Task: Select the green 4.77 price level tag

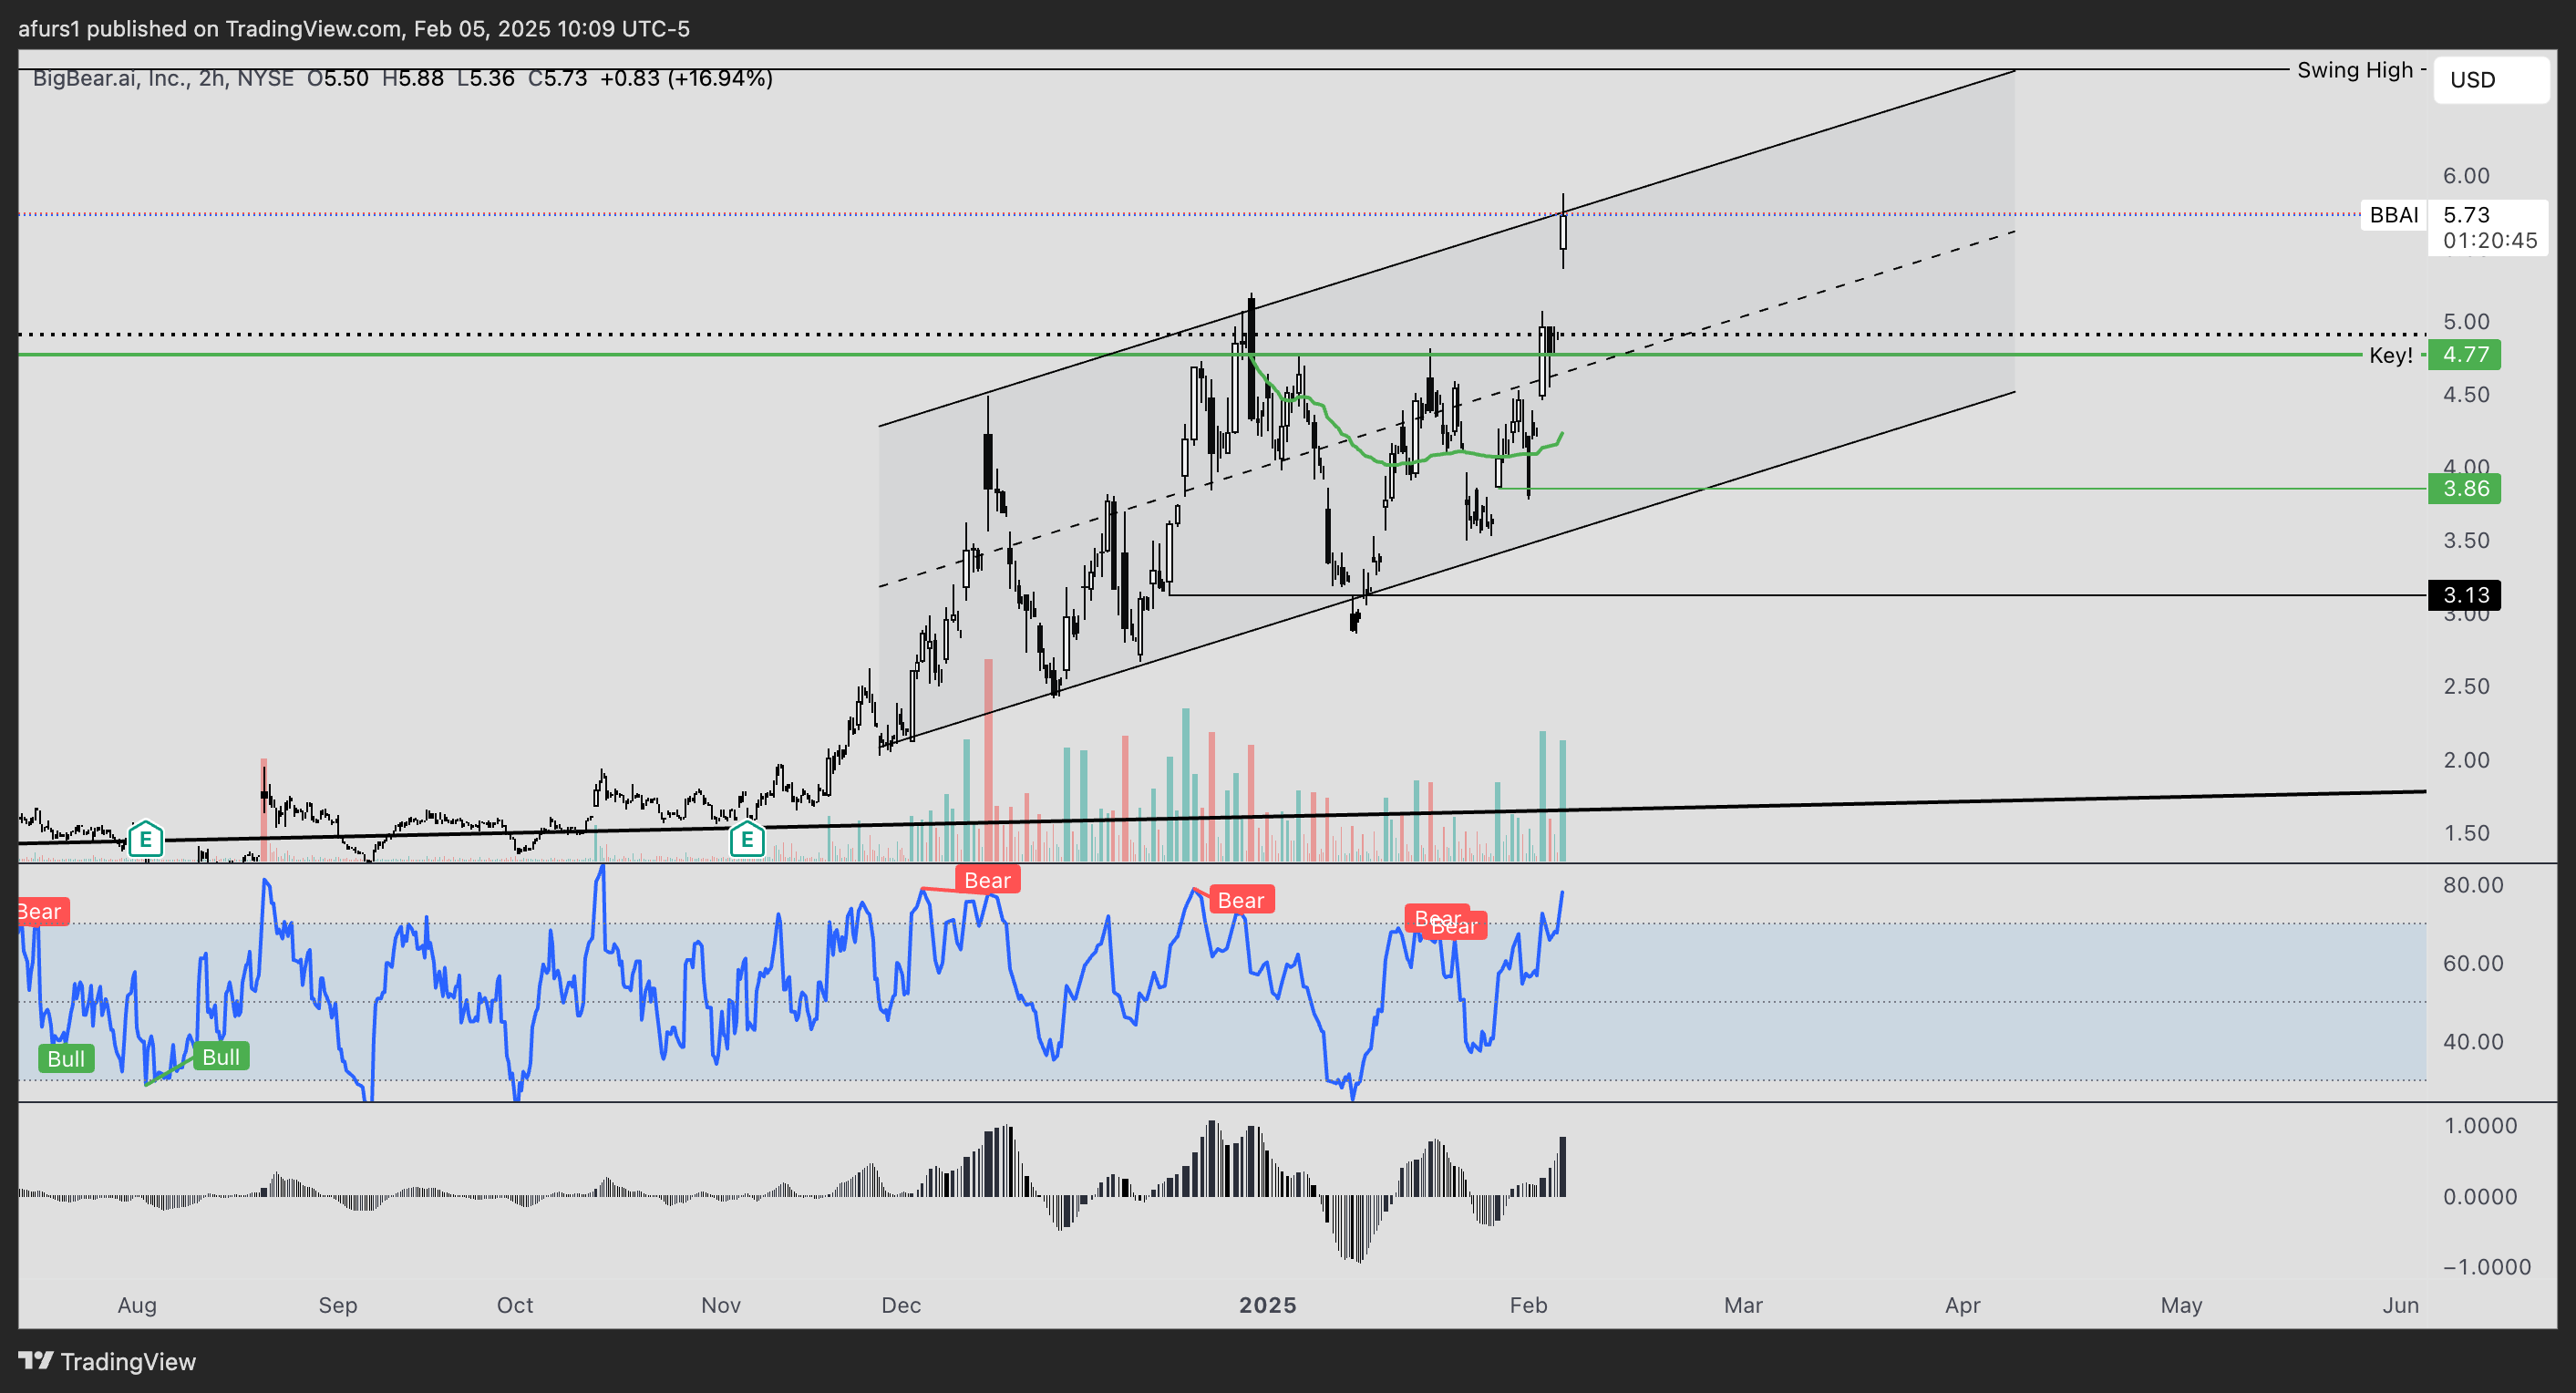Action: [2465, 355]
